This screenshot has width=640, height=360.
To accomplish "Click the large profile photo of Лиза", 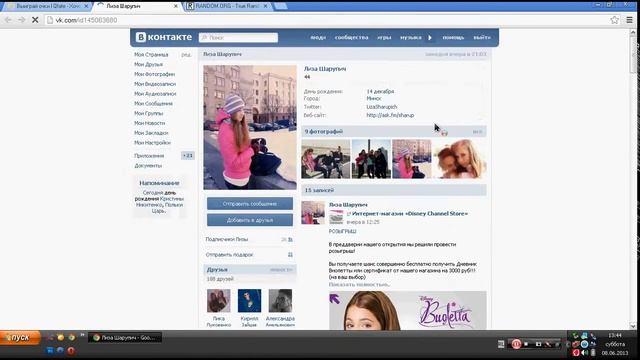I will coord(250,127).
